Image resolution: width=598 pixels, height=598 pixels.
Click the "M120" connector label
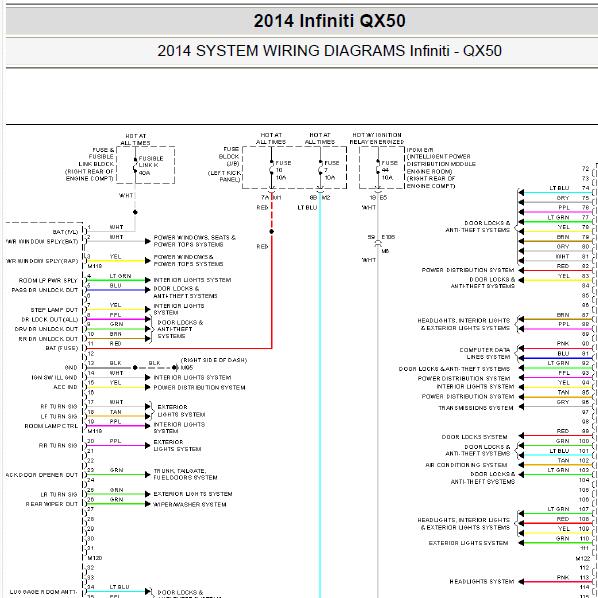(x=95, y=558)
